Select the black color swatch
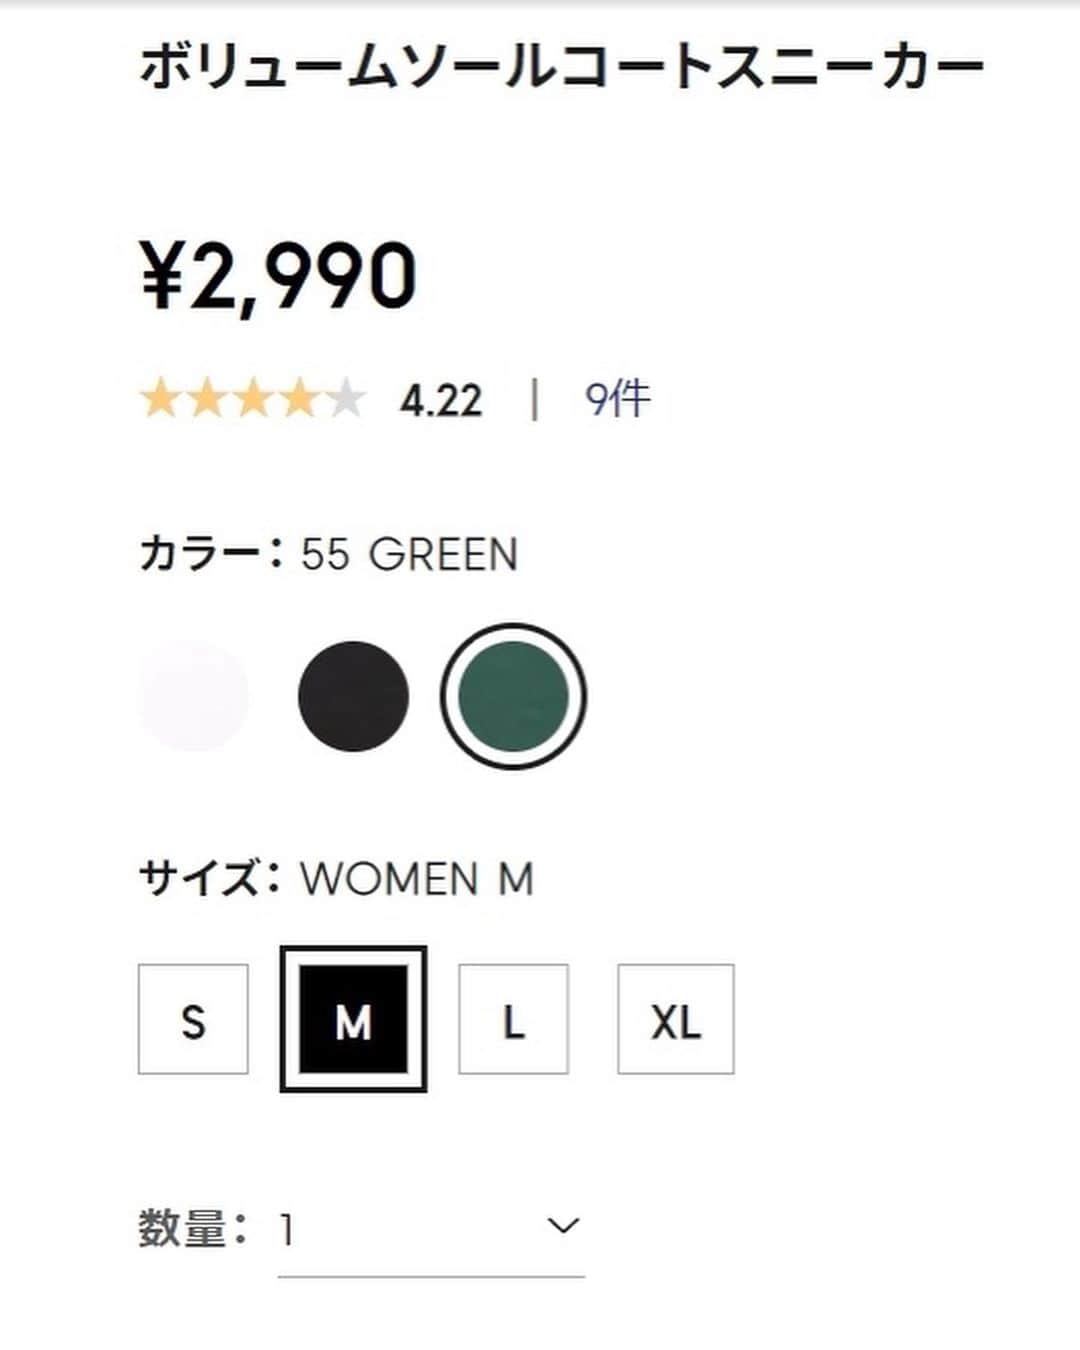 pyautogui.click(x=354, y=696)
